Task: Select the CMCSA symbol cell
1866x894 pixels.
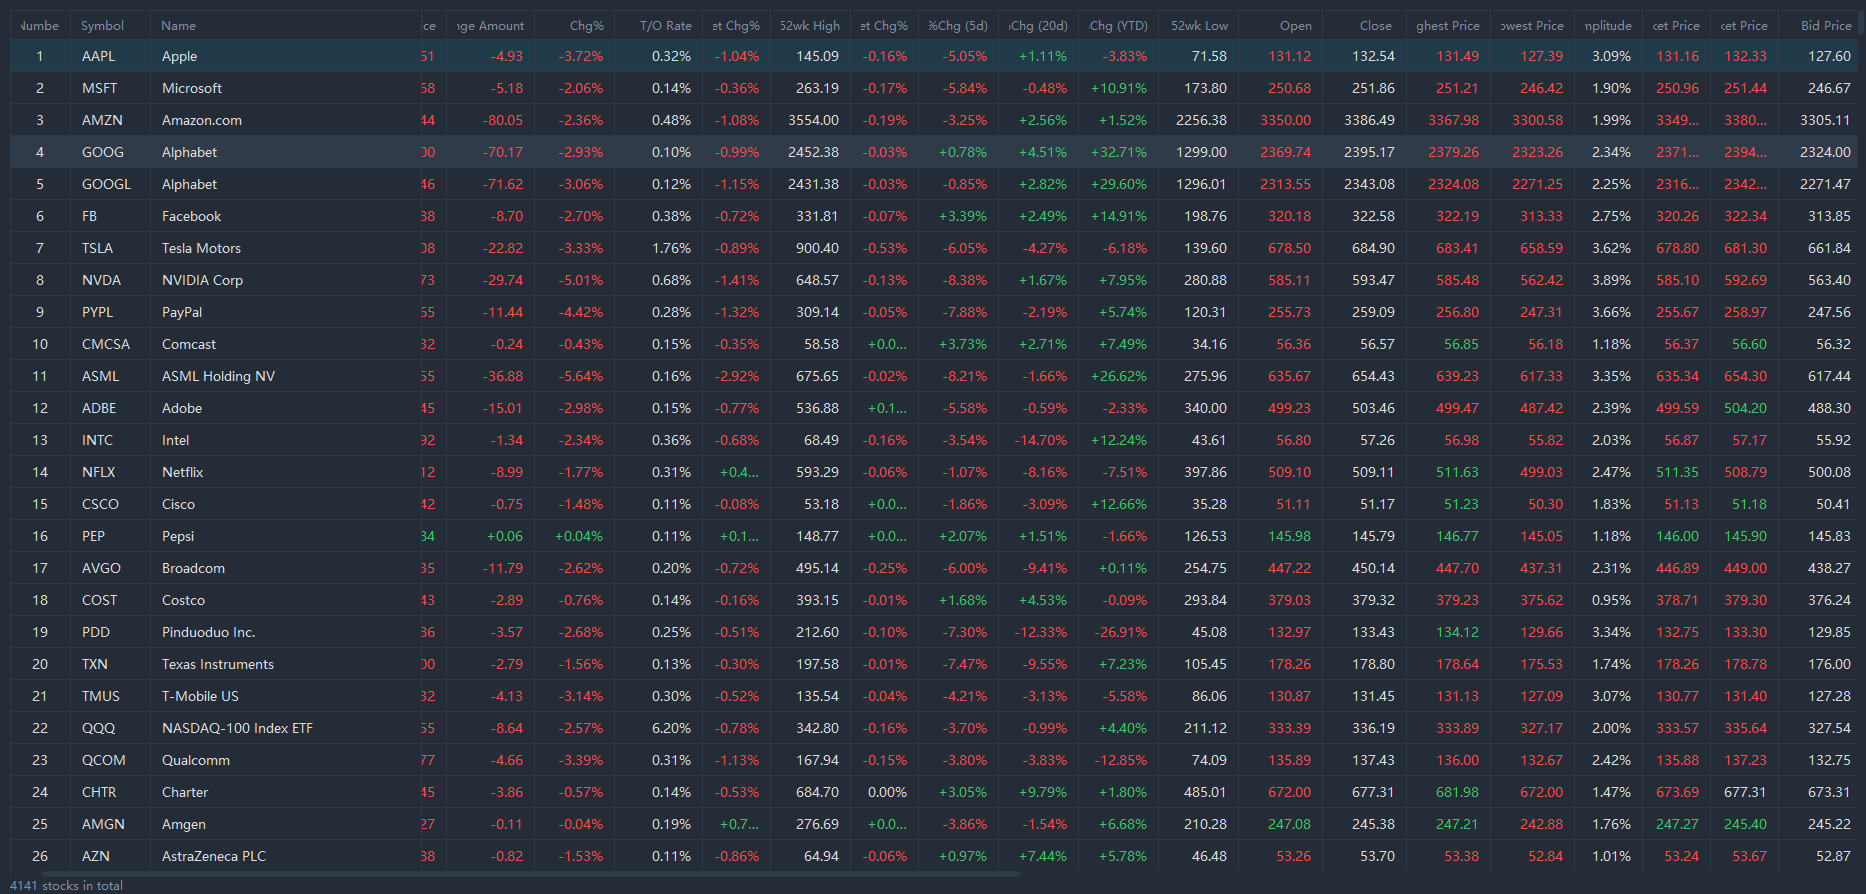Action: click(106, 344)
